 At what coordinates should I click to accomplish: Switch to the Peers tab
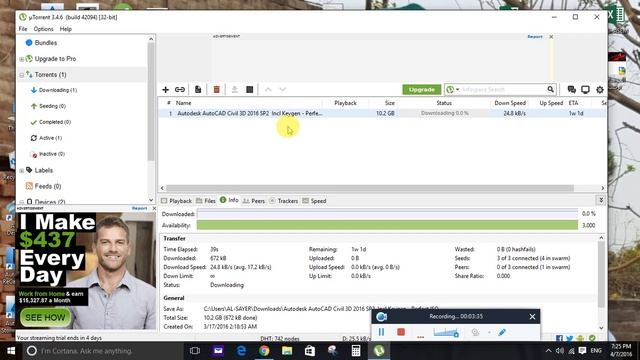coord(253,201)
